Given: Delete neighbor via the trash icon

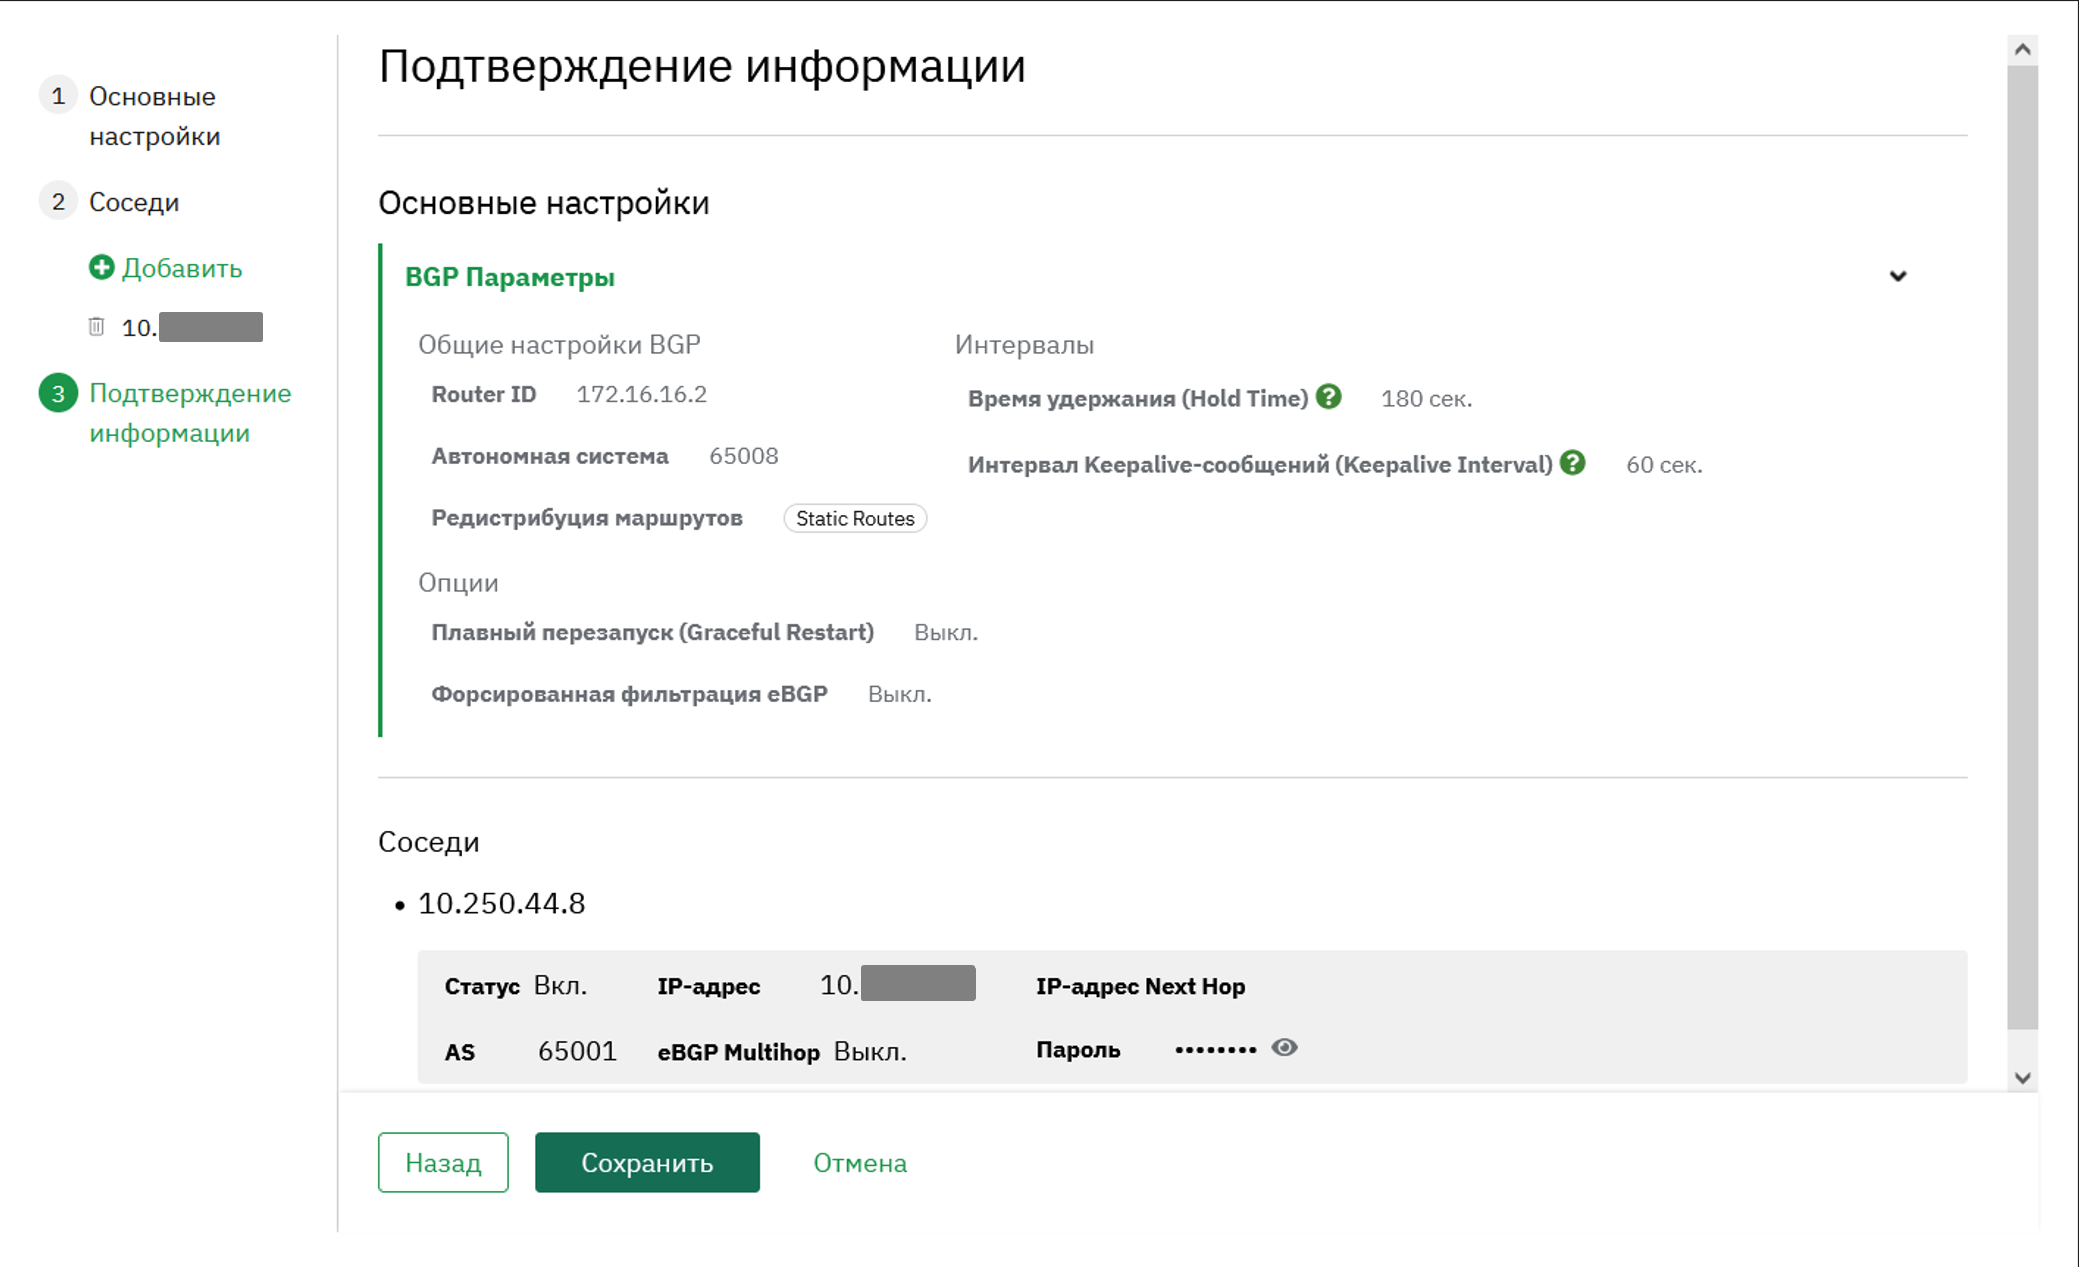Looking at the screenshot, I should [x=96, y=326].
